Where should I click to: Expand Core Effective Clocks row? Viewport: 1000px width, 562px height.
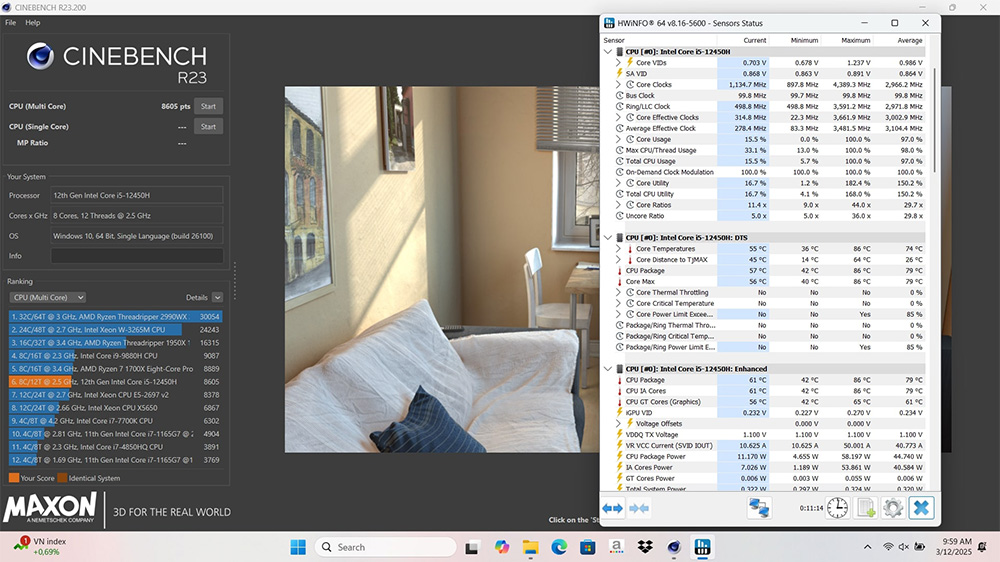coord(618,117)
